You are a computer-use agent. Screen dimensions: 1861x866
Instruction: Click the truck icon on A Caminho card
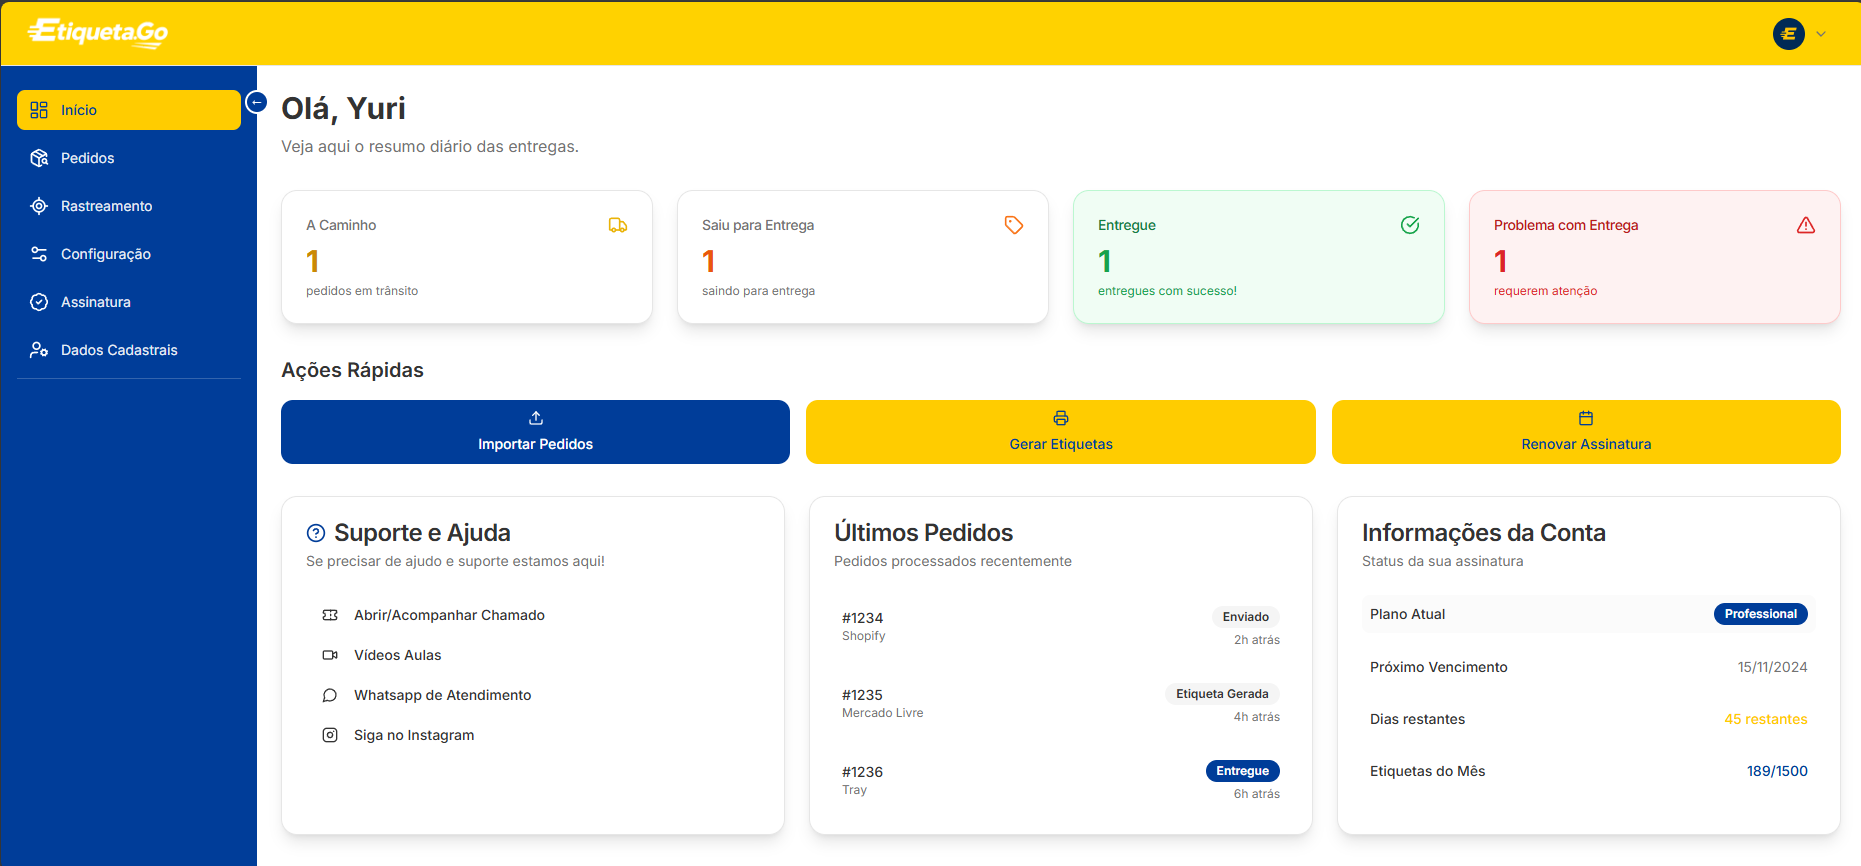pyautogui.click(x=618, y=225)
